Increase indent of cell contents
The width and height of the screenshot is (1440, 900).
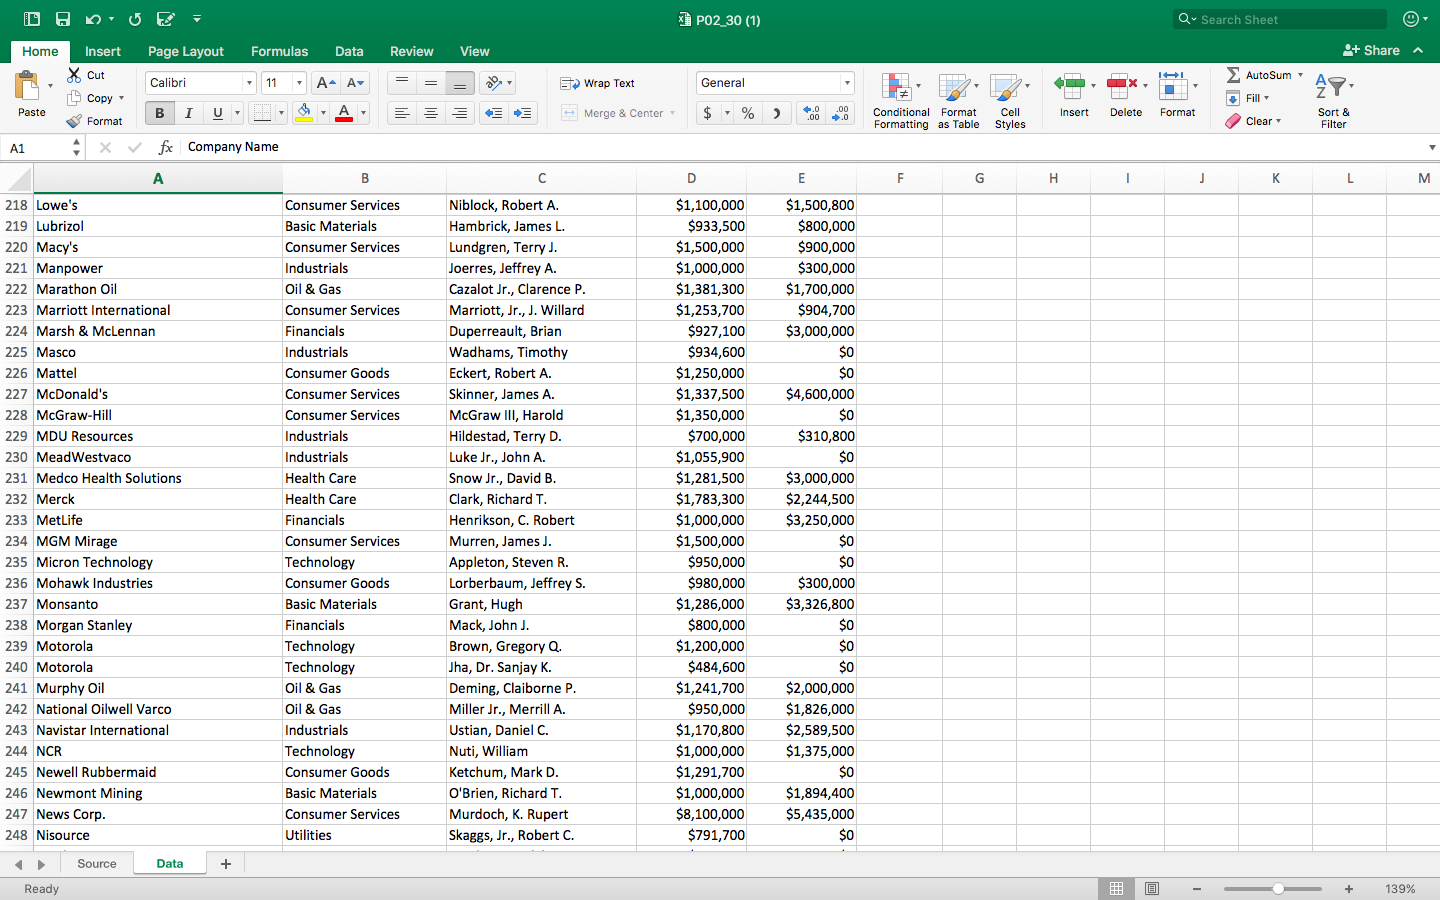523,113
